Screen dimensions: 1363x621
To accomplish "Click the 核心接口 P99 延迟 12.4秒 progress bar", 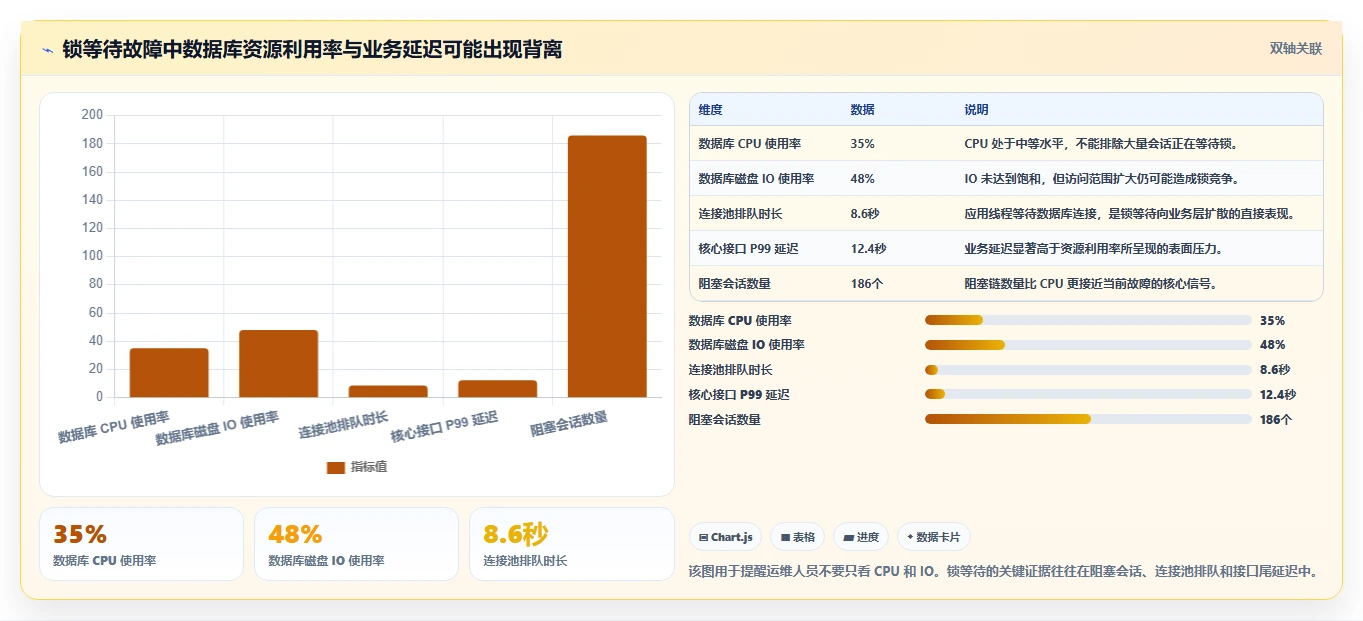I will click(1088, 395).
